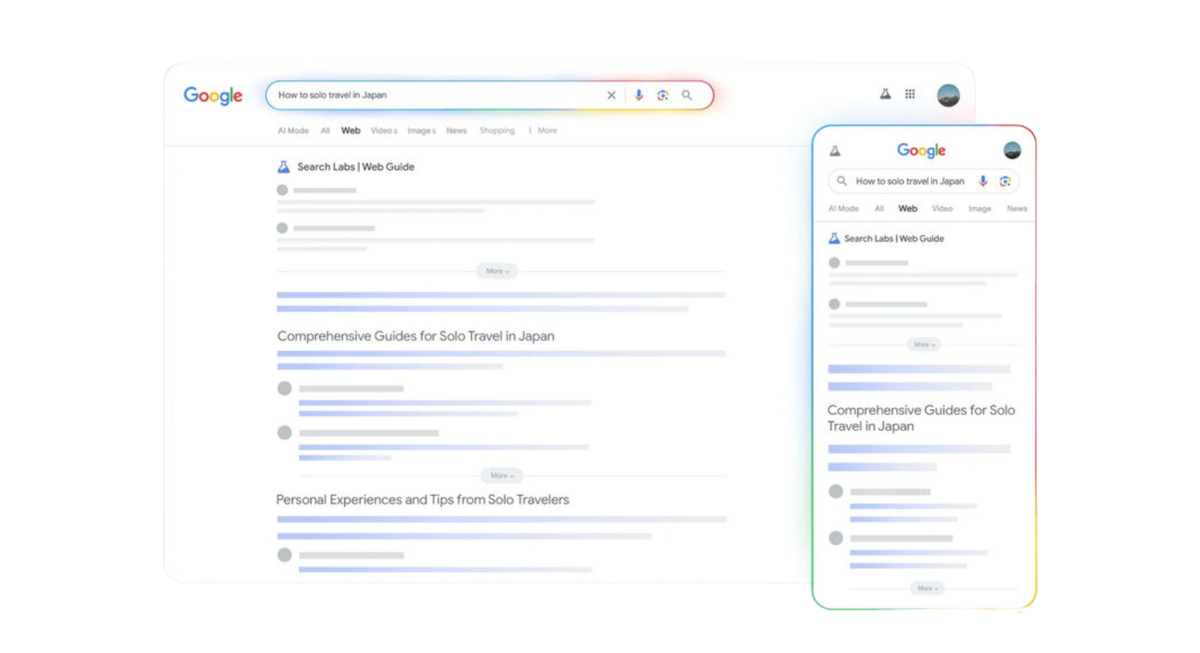
Task: Open the Google apps grid
Action: pyautogui.click(x=909, y=92)
